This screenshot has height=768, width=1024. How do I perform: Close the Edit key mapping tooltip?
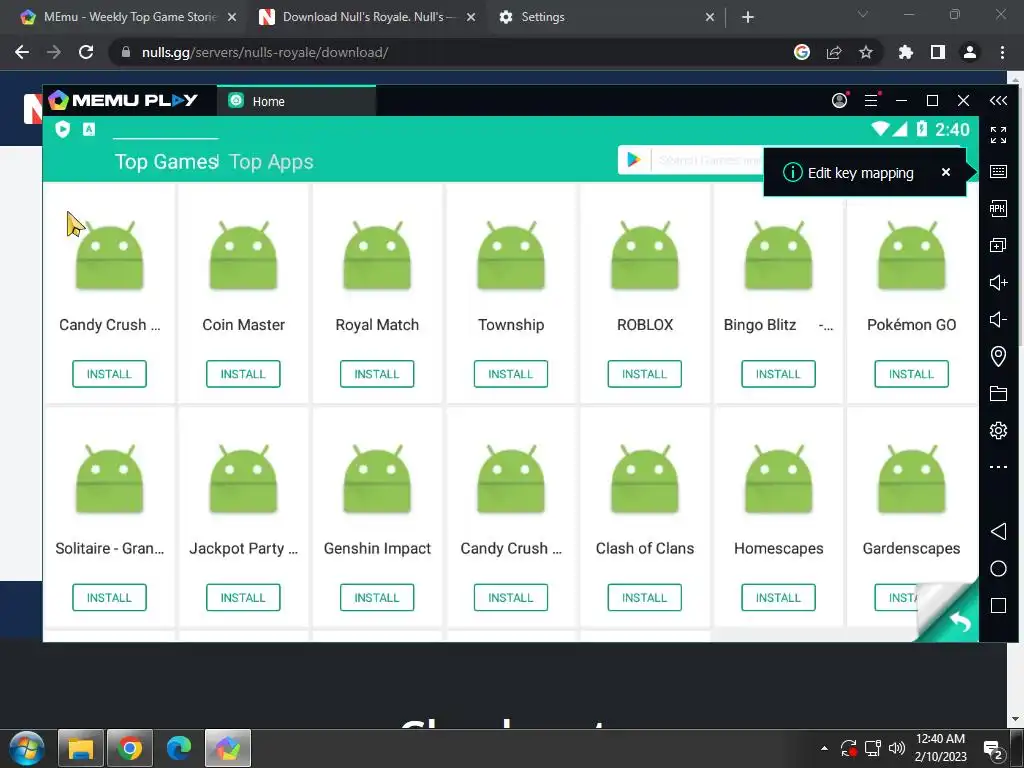pyautogui.click(x=945, y=172)
